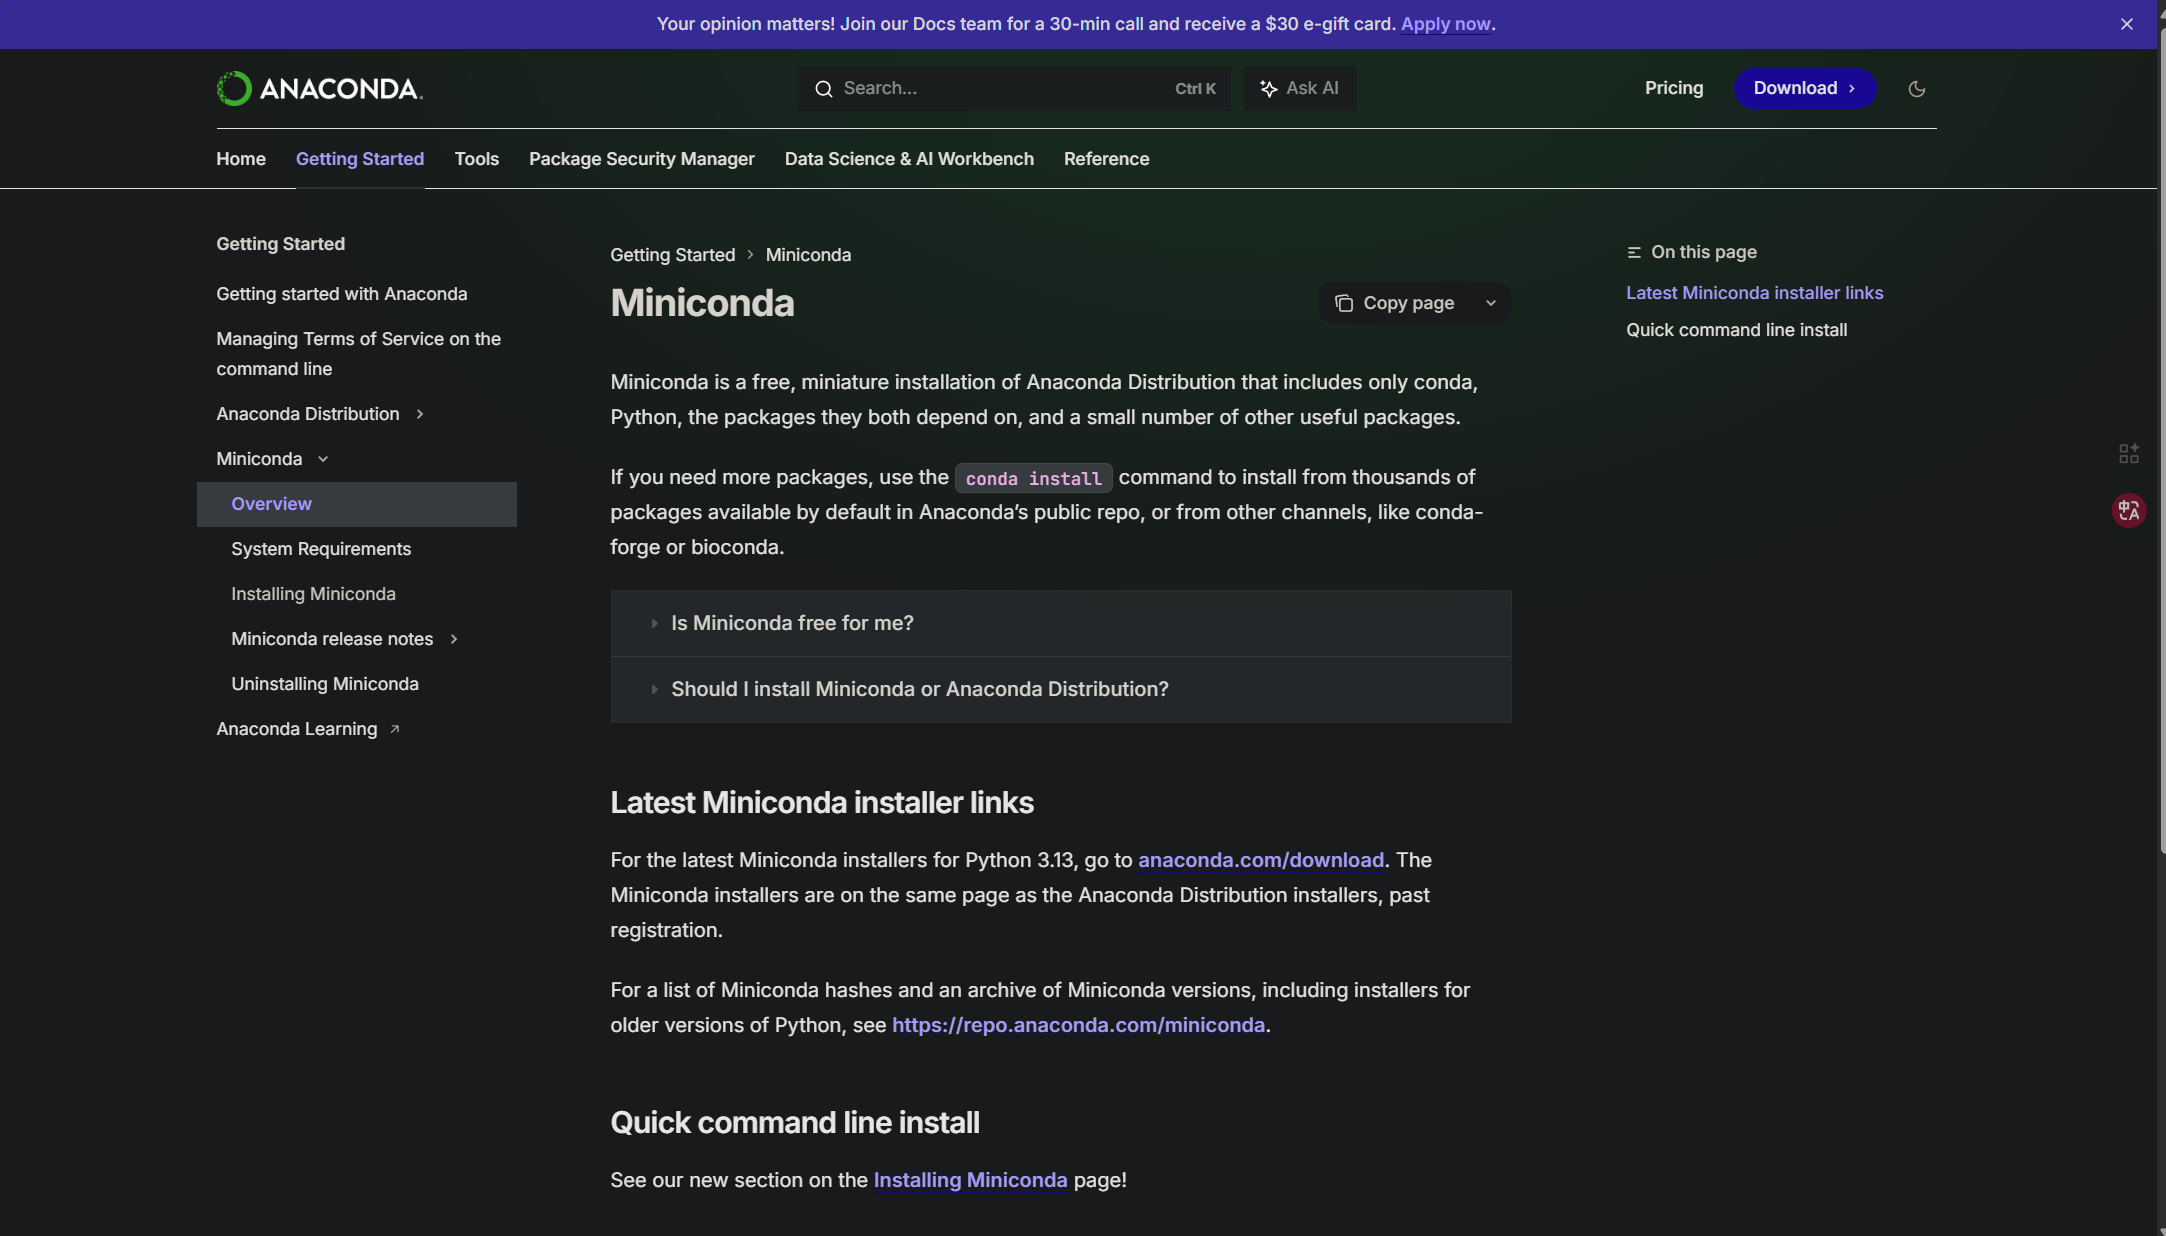Click the Anaconda logo
Viewport: 2166px width, 1236px height.
pyautogui.click(x=320, y=88)
